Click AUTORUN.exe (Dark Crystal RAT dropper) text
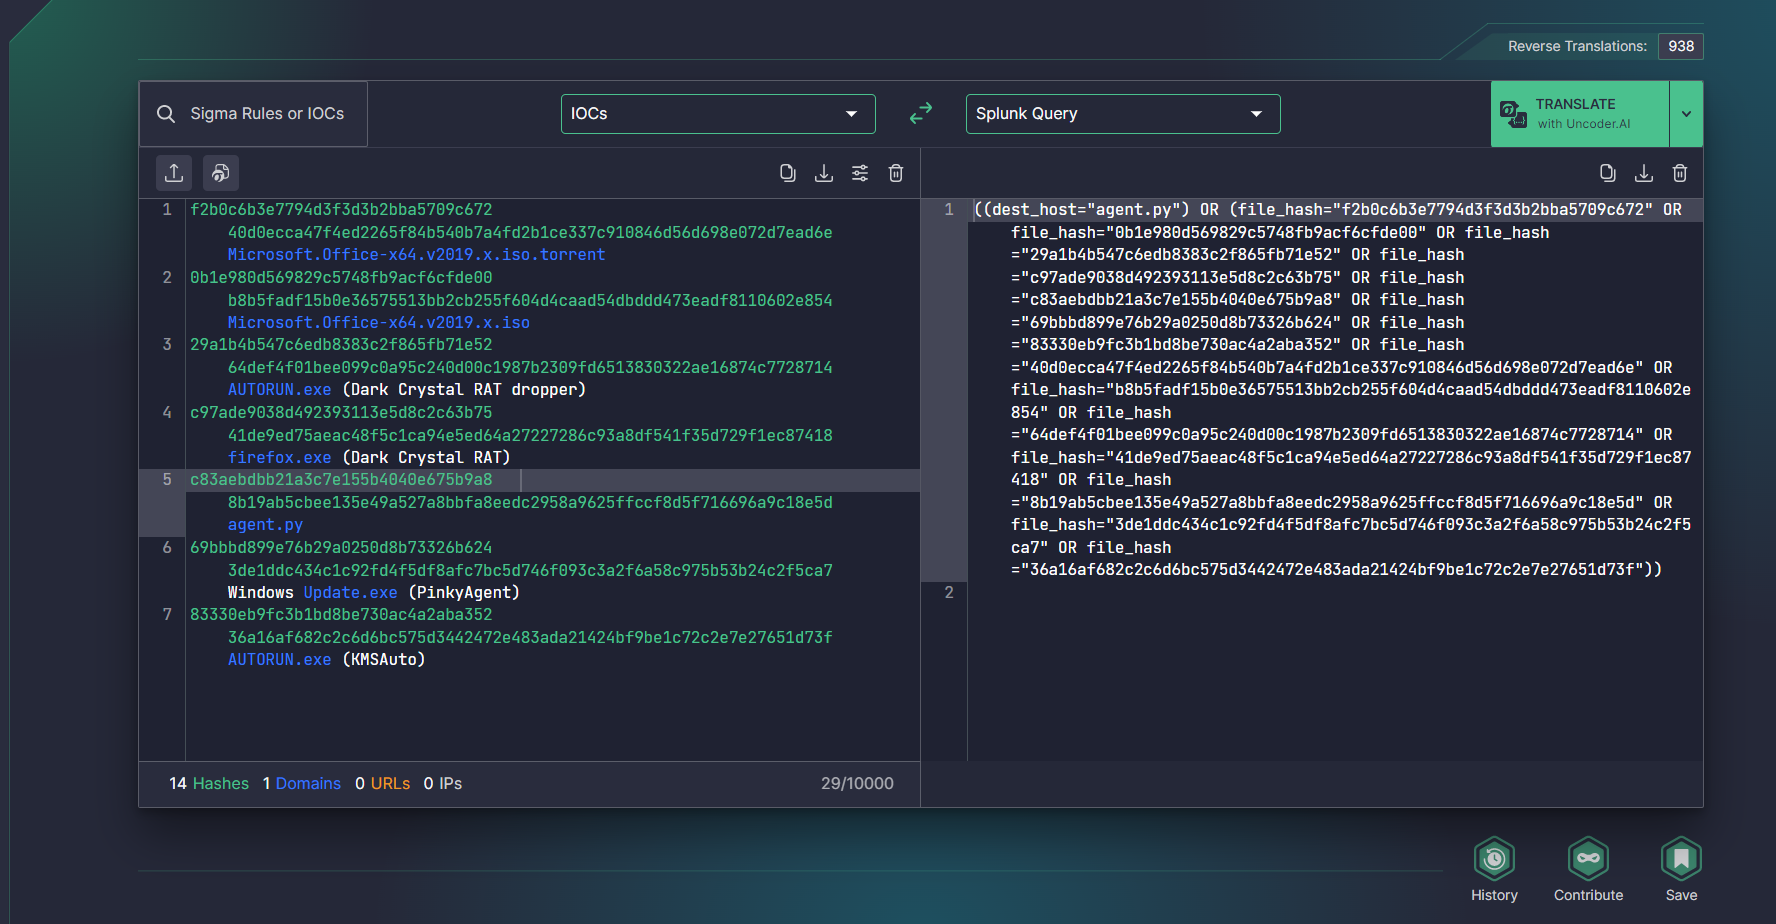 click(407, 390)
